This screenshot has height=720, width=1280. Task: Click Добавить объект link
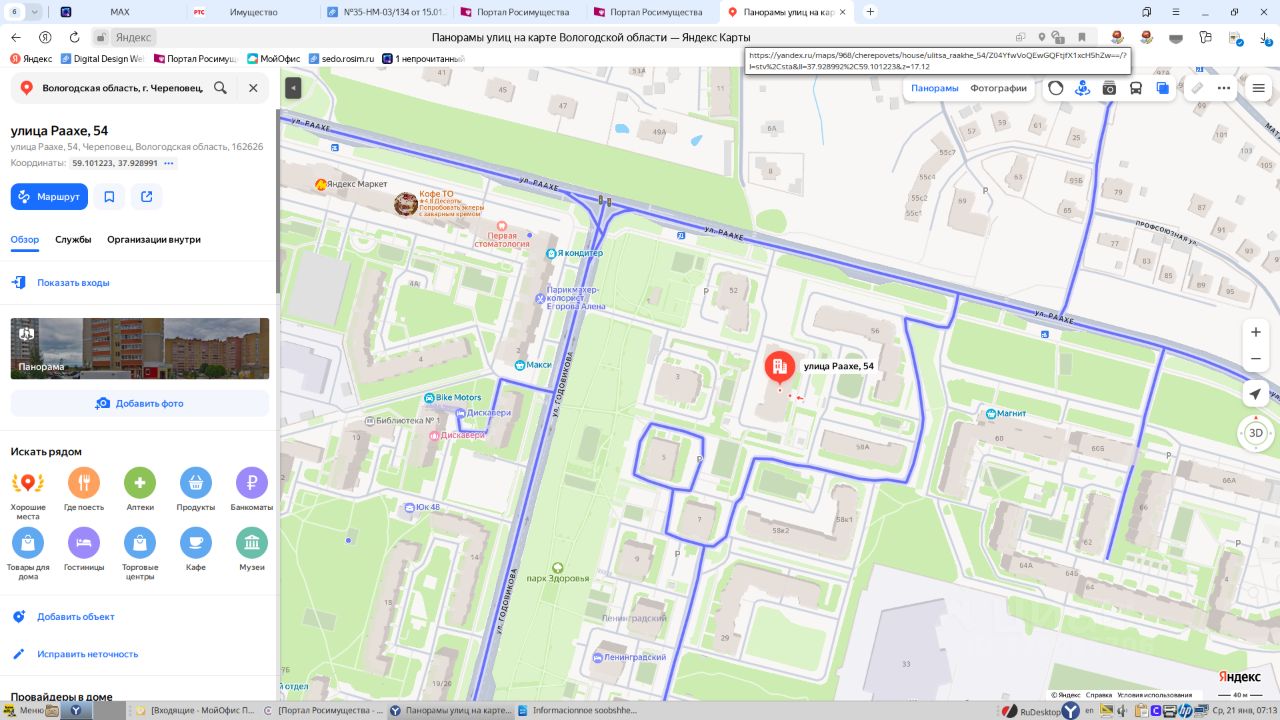tap(76, 617)
